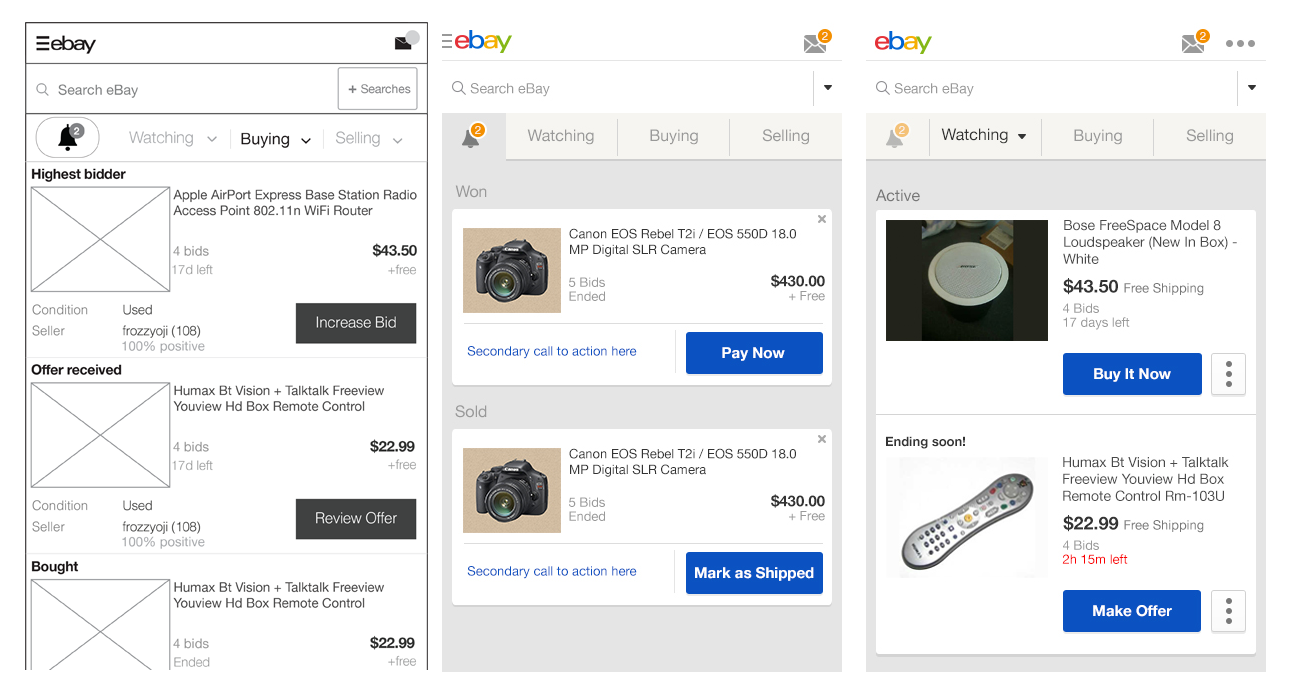The image size is (1292, 696).
Task: Dismiss the Won camera card
Action: (x=822, y=219)
